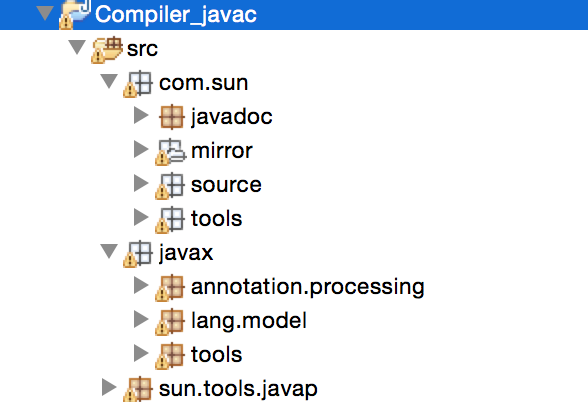Click the mirror package icon
The height and width of the screenshot is (402, 588).
point(170,152)
